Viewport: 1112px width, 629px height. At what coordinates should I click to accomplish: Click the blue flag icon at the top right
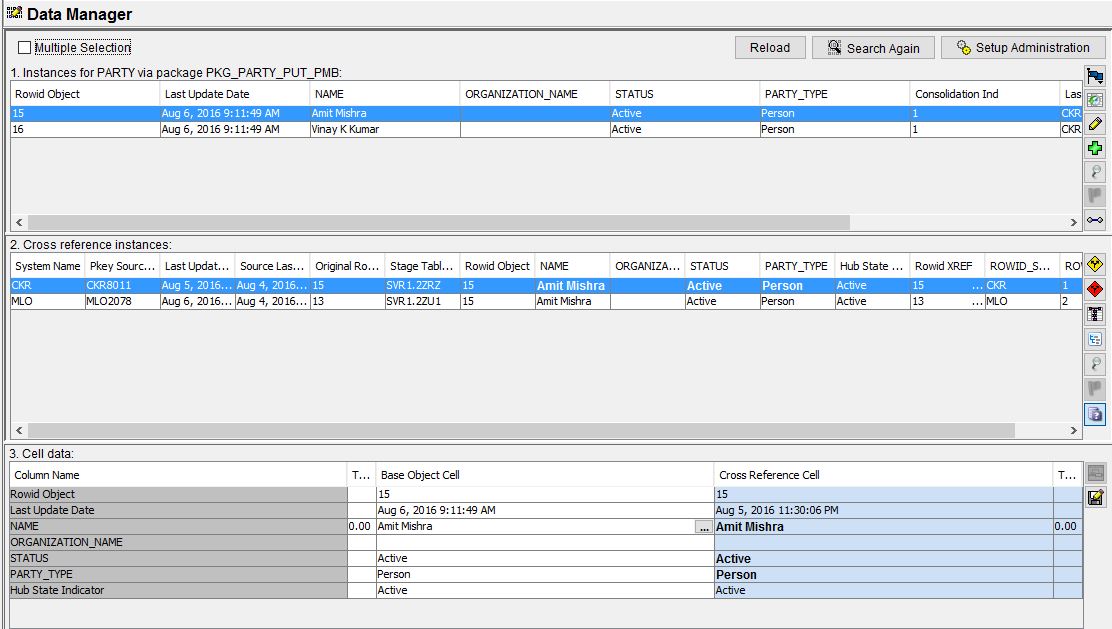point(1094,73)
